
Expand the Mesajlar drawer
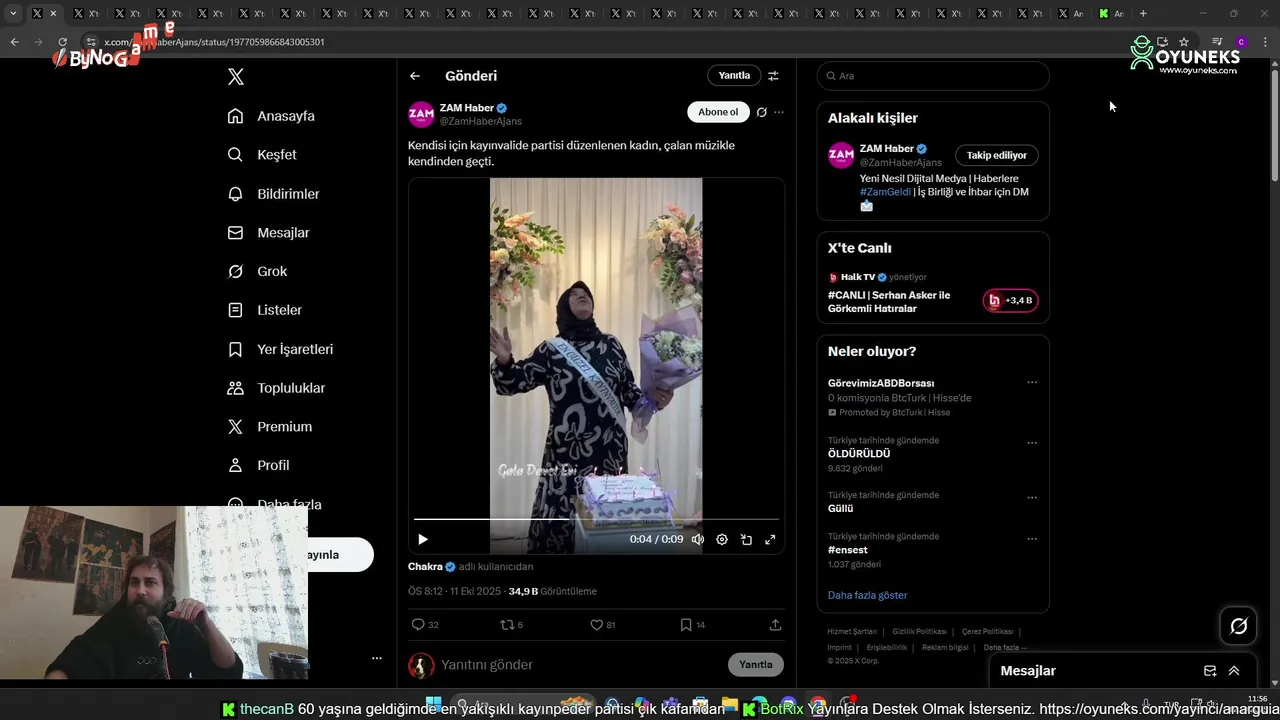click(1234, 671)
